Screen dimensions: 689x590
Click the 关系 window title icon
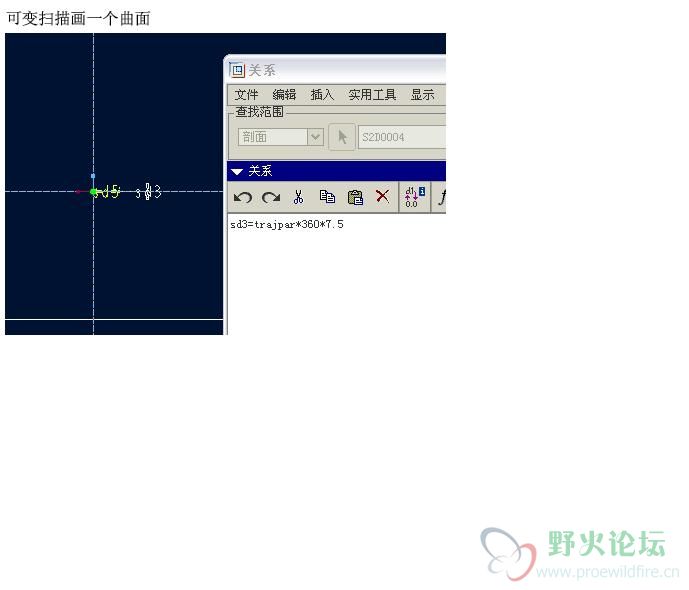(237, 70)
